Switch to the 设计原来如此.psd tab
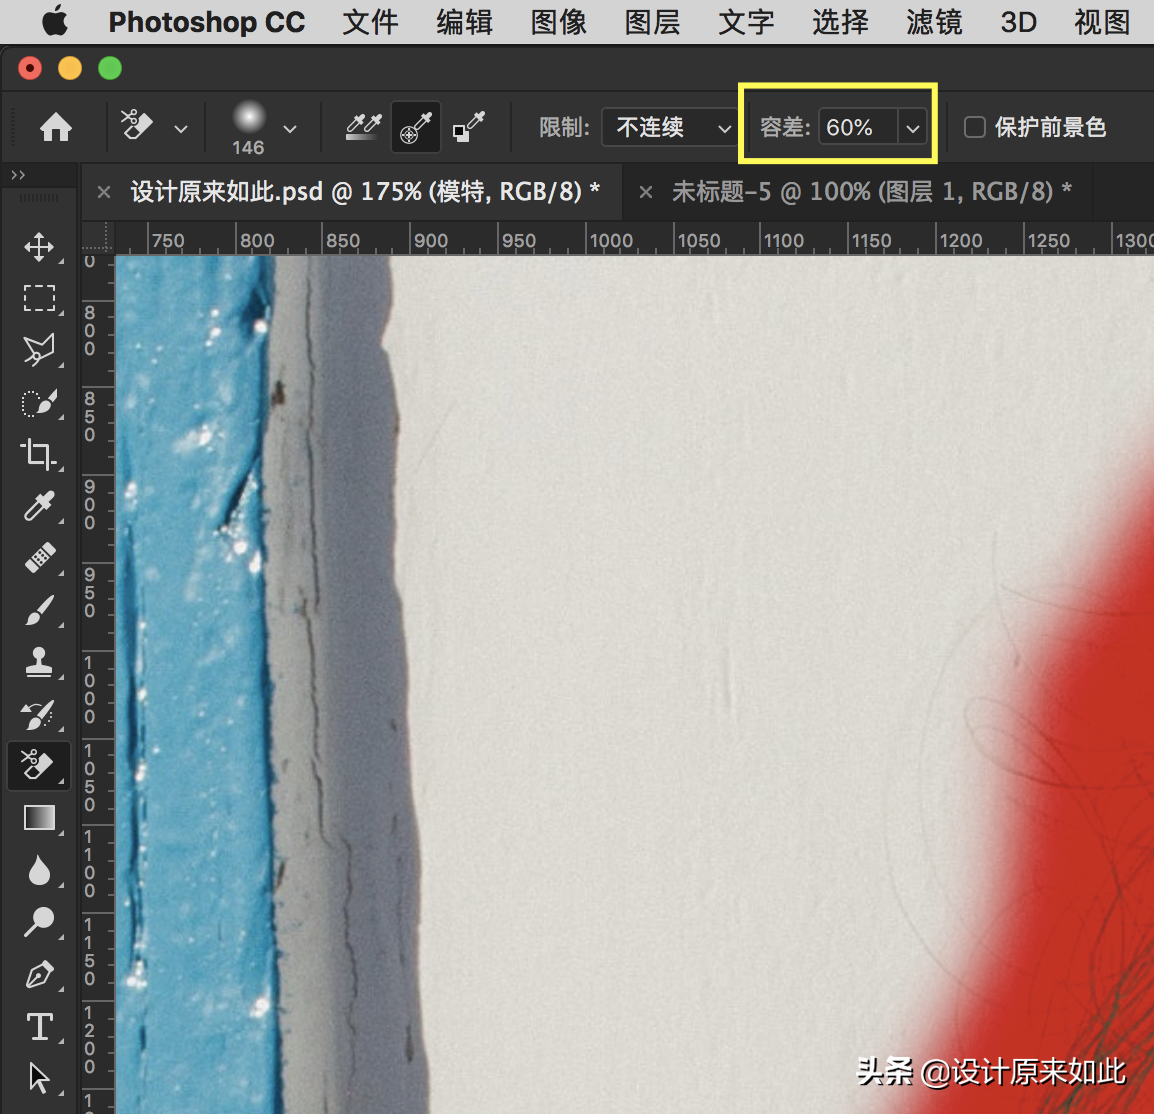1154x1114 pixels. coord(365,192)
